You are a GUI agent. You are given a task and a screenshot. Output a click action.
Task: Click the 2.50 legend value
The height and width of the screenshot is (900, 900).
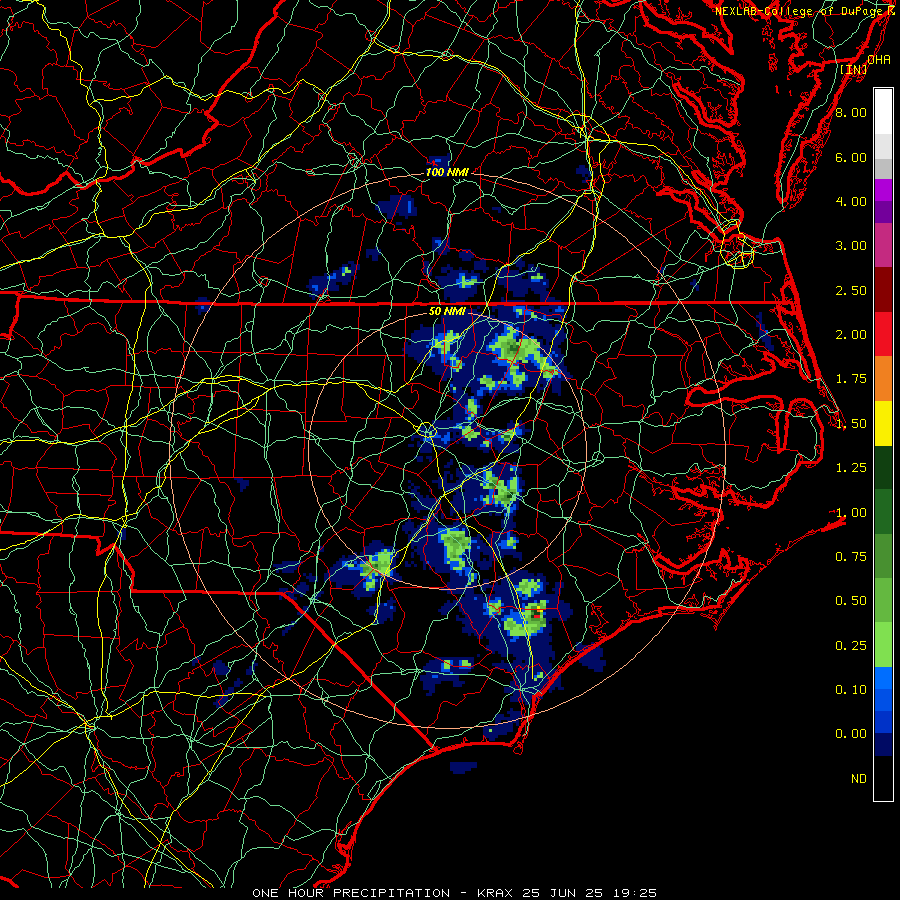851,290
